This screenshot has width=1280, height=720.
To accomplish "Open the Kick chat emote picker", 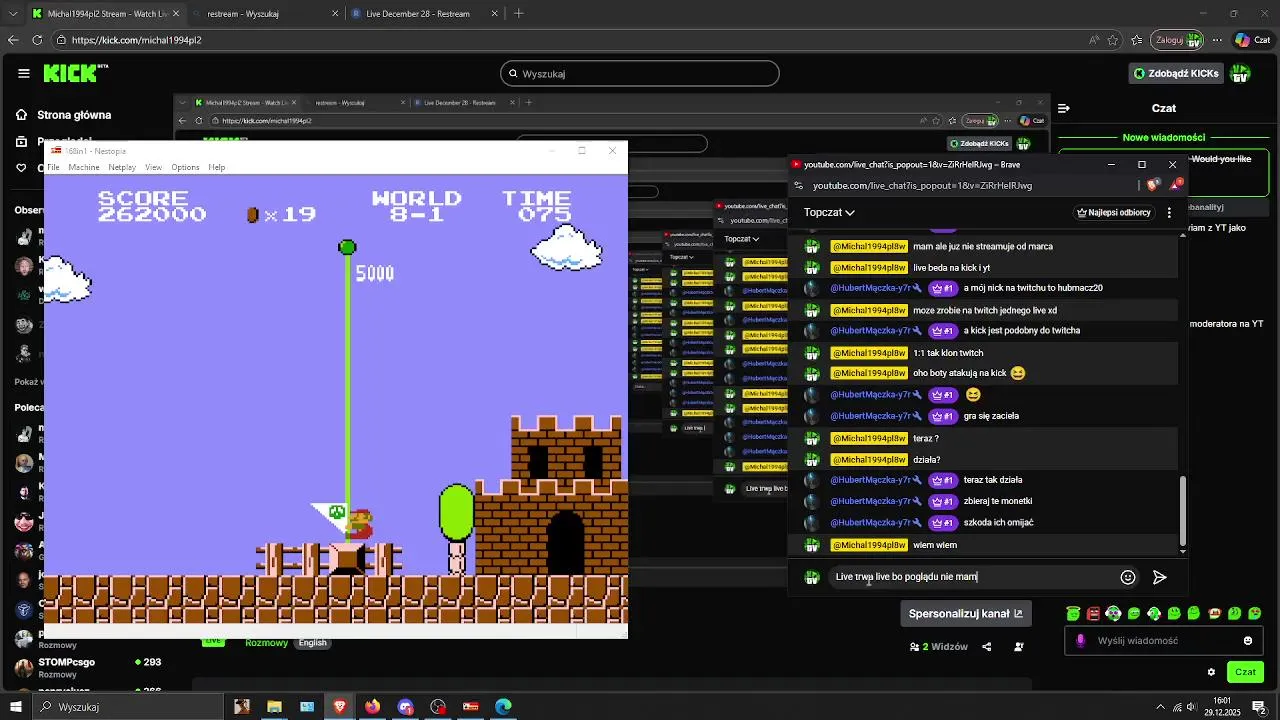I will (x=1248, y=641).
